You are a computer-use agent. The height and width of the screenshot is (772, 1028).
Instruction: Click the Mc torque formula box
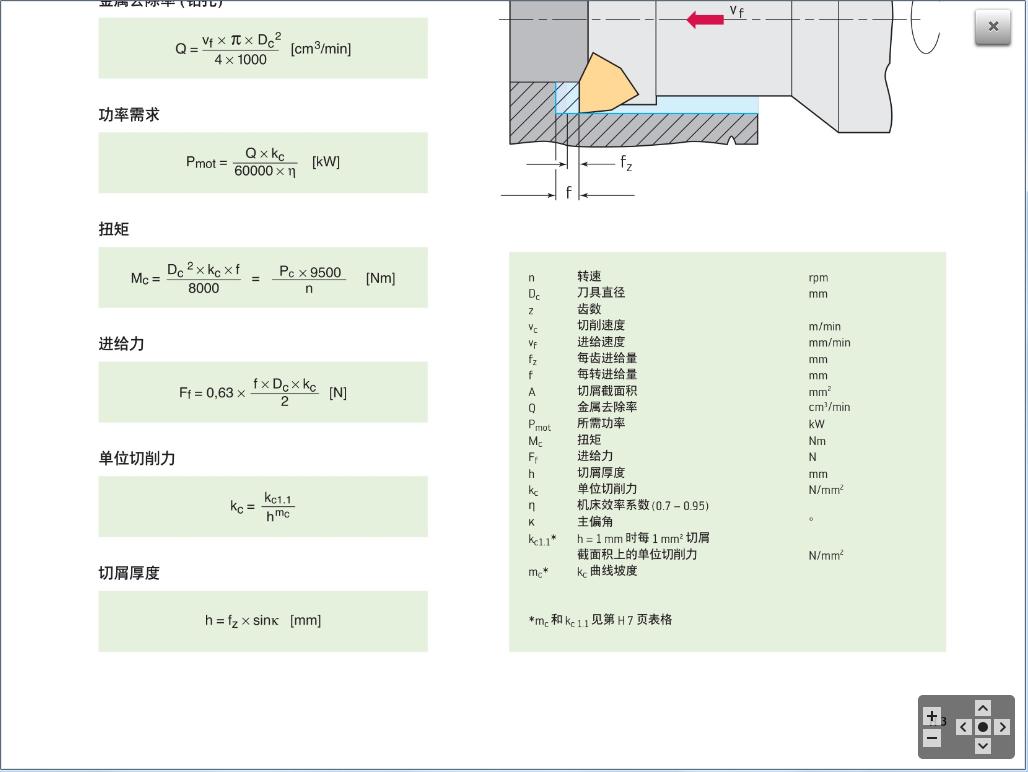coord(263,277)
